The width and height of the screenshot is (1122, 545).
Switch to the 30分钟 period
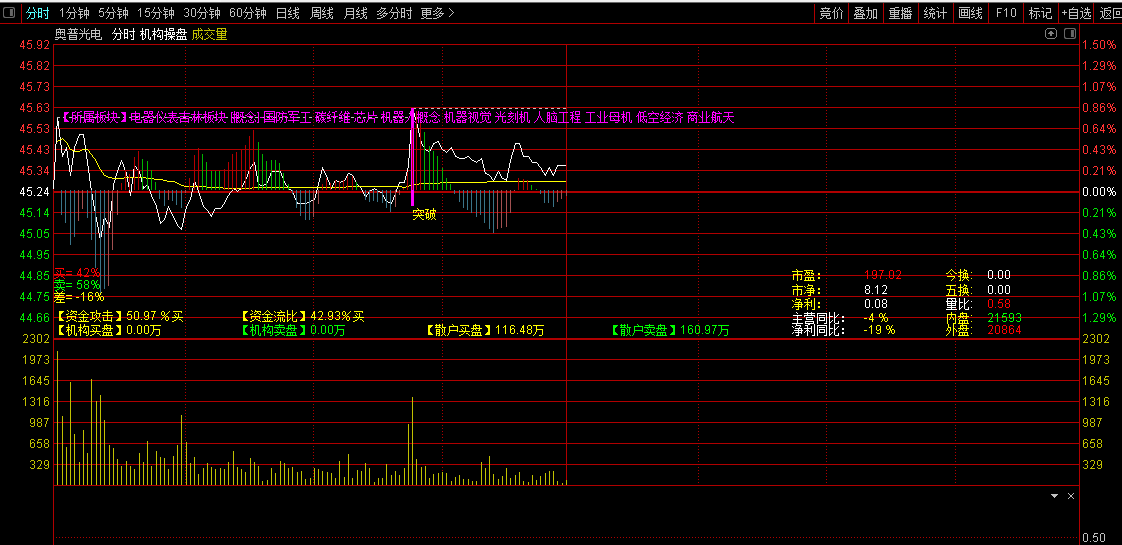click(202, 13)
